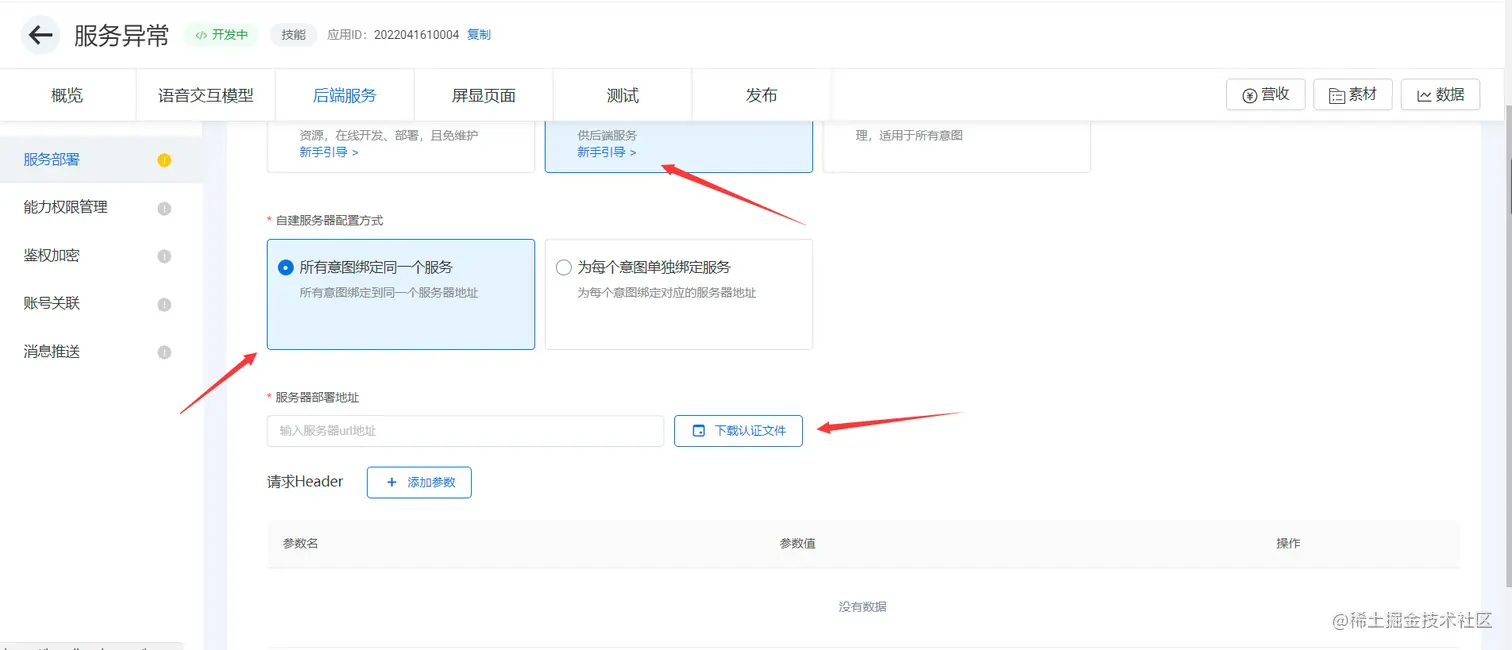
Task: Click the 没有数据 empty table text
Action: (x=863, y=607)
